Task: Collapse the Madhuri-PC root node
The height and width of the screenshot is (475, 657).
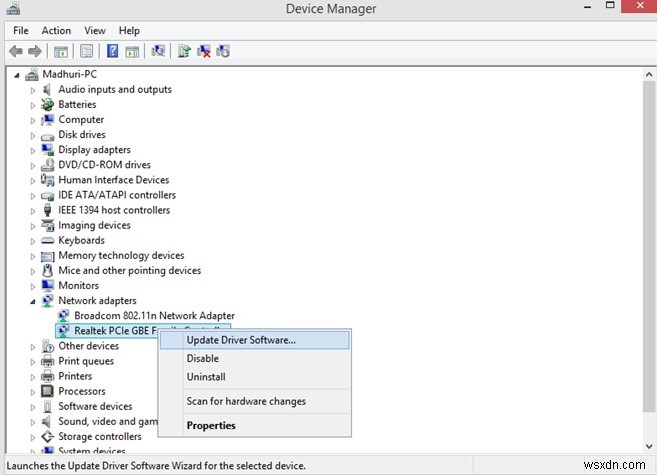Action: click(16, 75)
